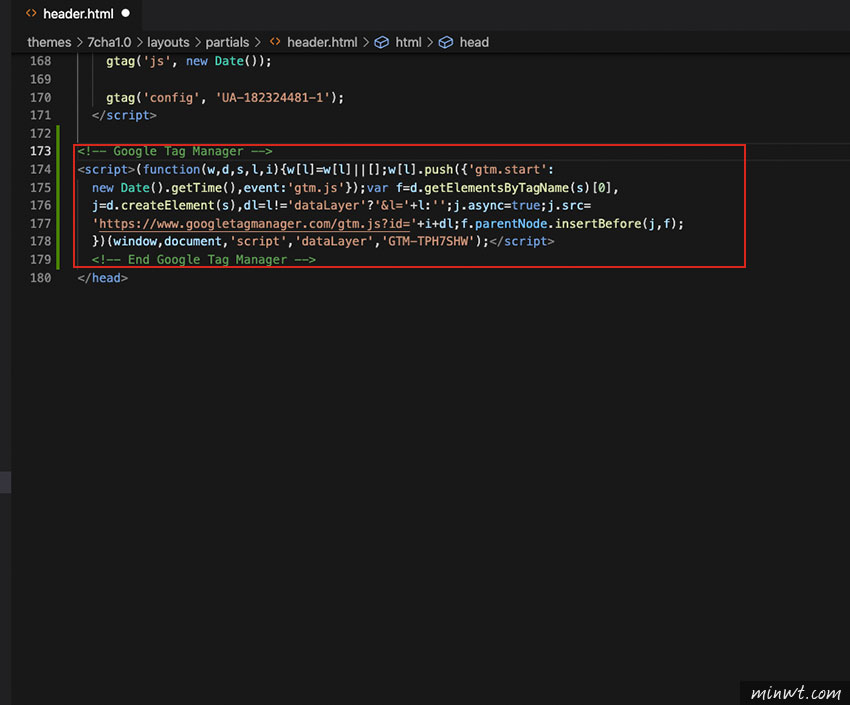Click line number 173
850x705 pixels.
41,151
